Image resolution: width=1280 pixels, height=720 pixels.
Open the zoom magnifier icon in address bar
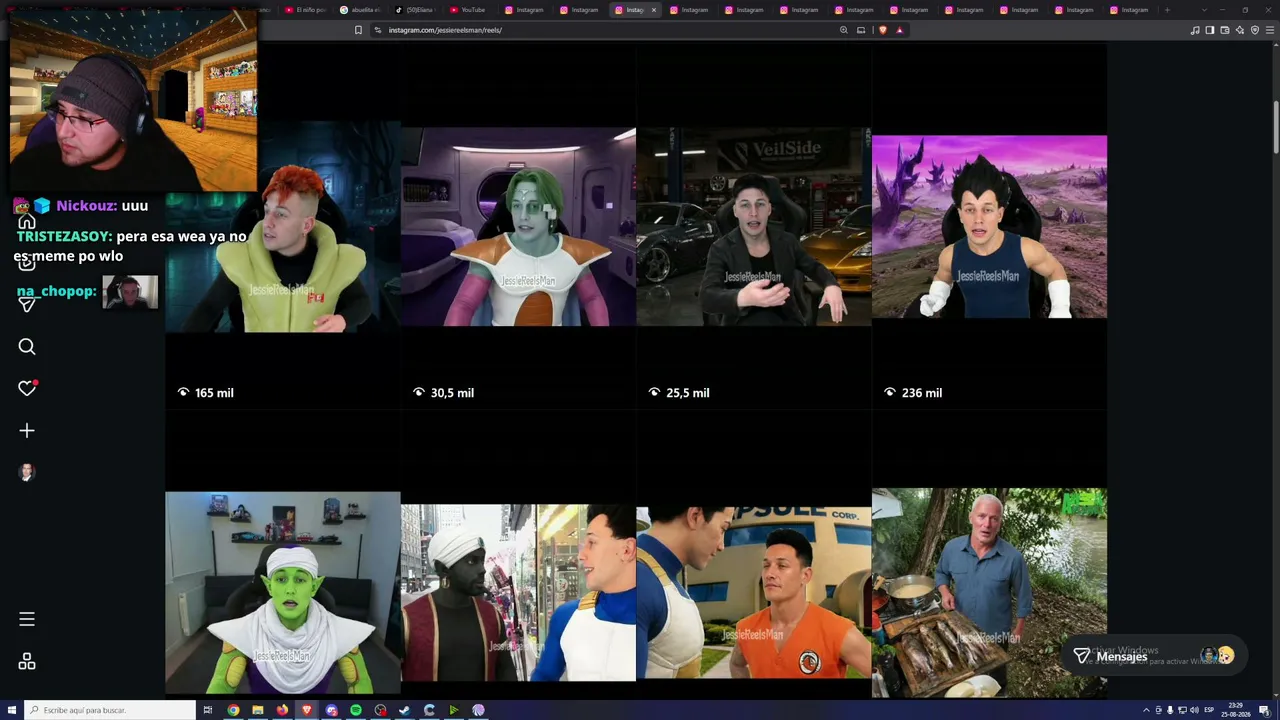844,30
